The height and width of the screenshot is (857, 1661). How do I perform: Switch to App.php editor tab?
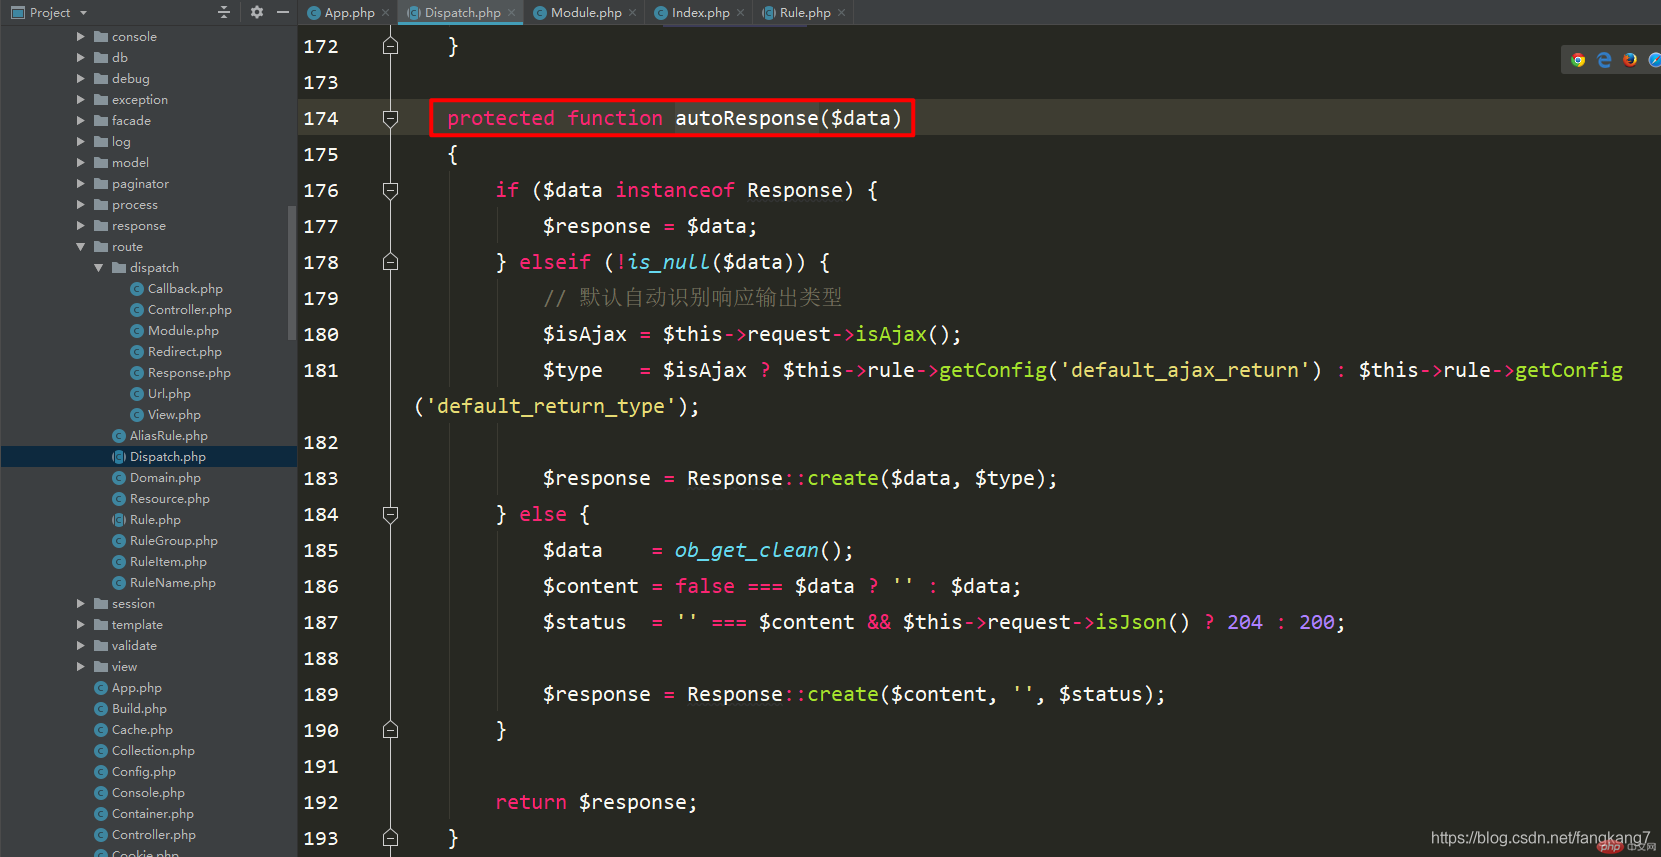coord(349,13)
